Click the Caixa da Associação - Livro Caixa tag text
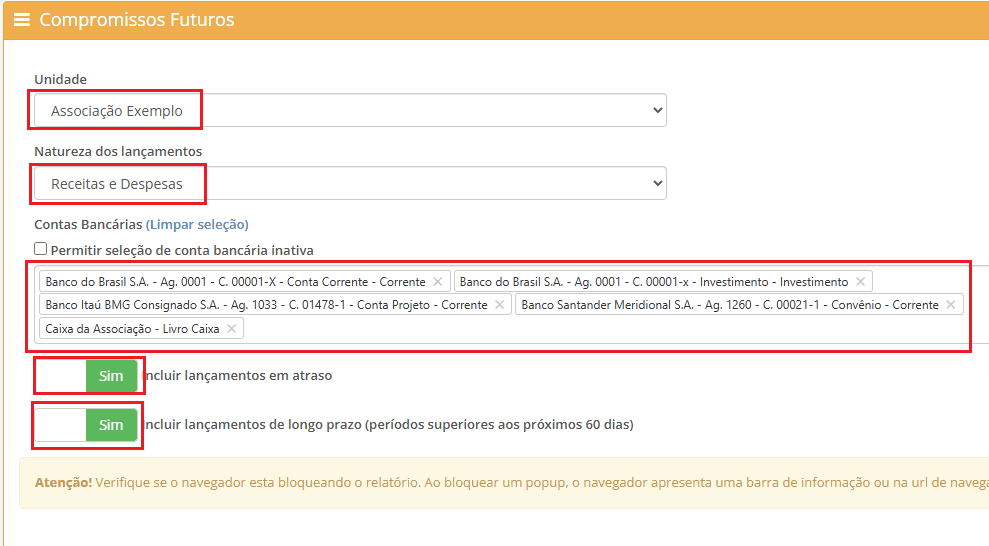 click(x=132, y=328)
